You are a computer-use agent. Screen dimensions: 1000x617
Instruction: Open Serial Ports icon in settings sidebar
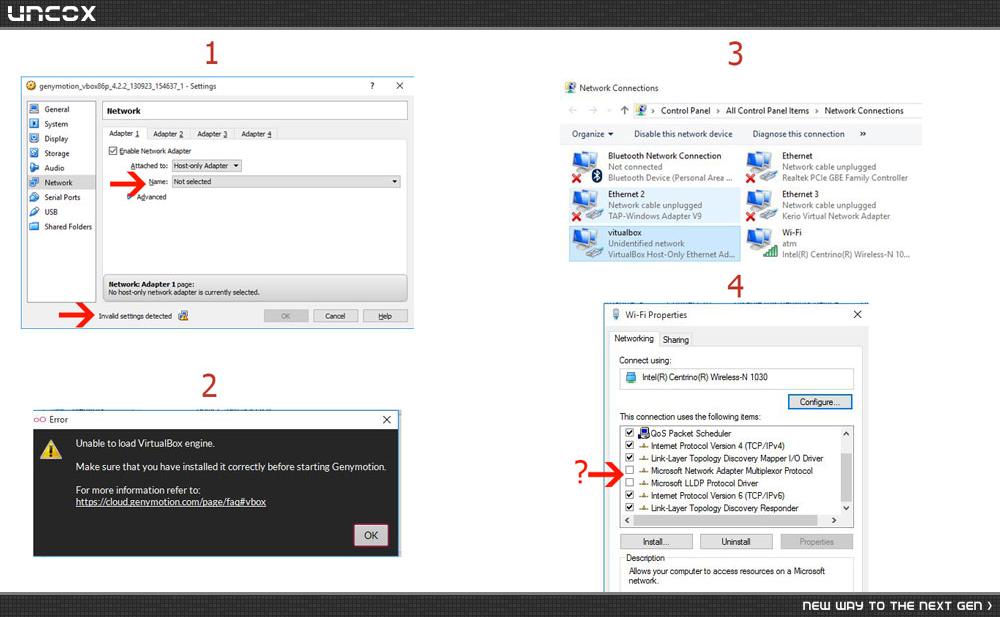pyautogui.click(x=34, y=197)
